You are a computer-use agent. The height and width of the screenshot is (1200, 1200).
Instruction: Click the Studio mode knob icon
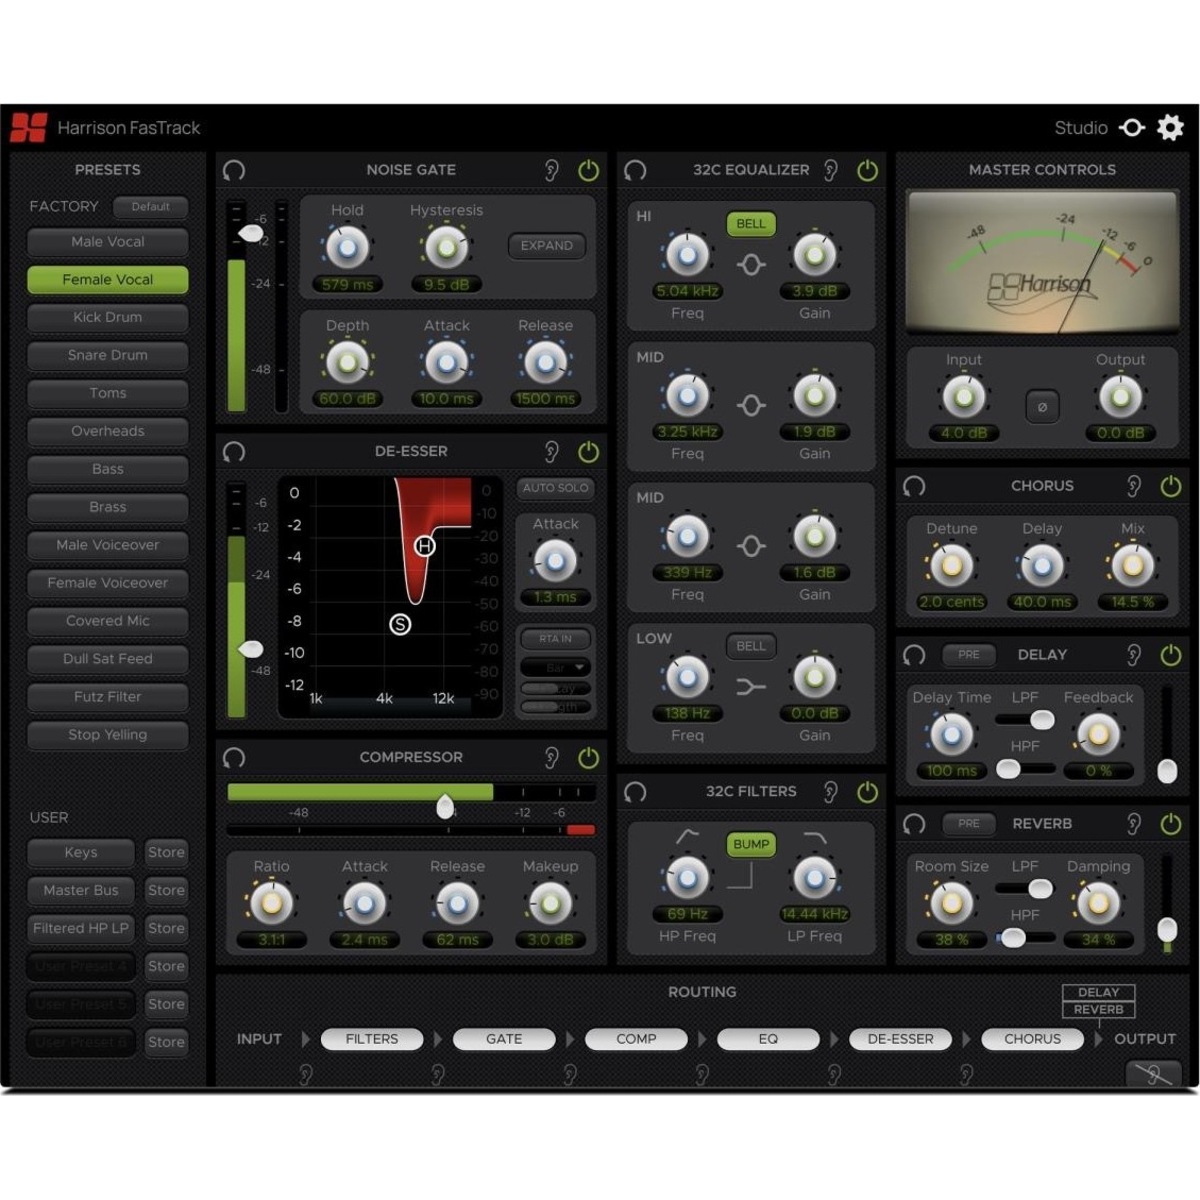[x=1132, y=127]
